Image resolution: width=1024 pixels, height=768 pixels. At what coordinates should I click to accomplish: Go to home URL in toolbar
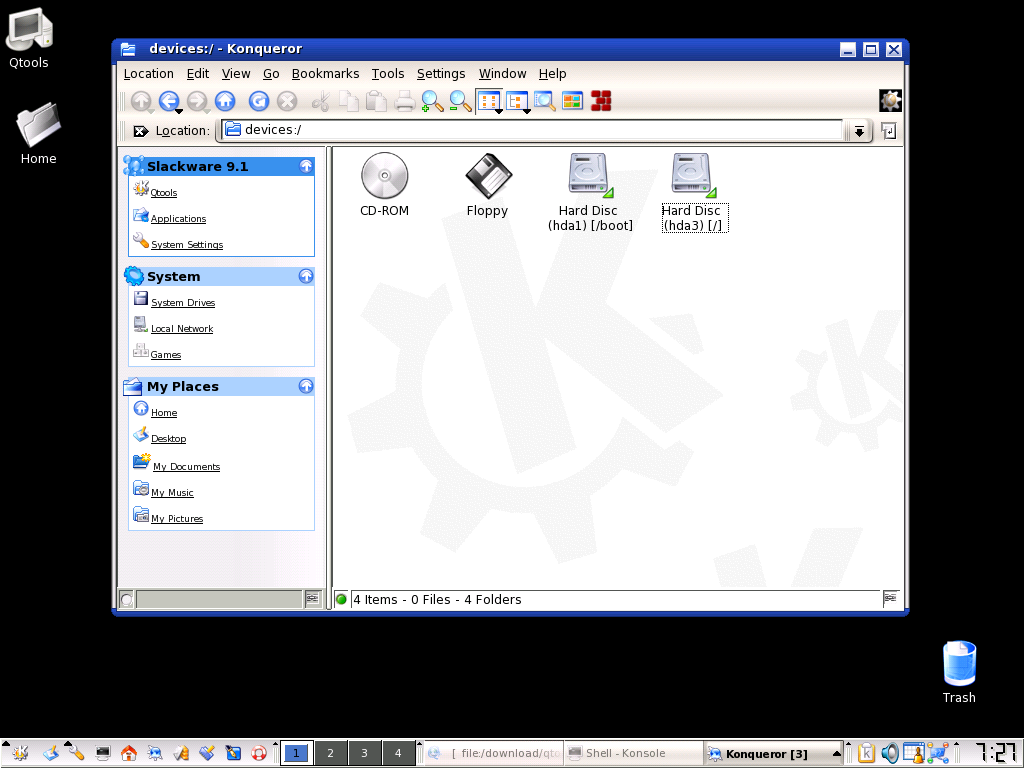(x=225, y=101)
